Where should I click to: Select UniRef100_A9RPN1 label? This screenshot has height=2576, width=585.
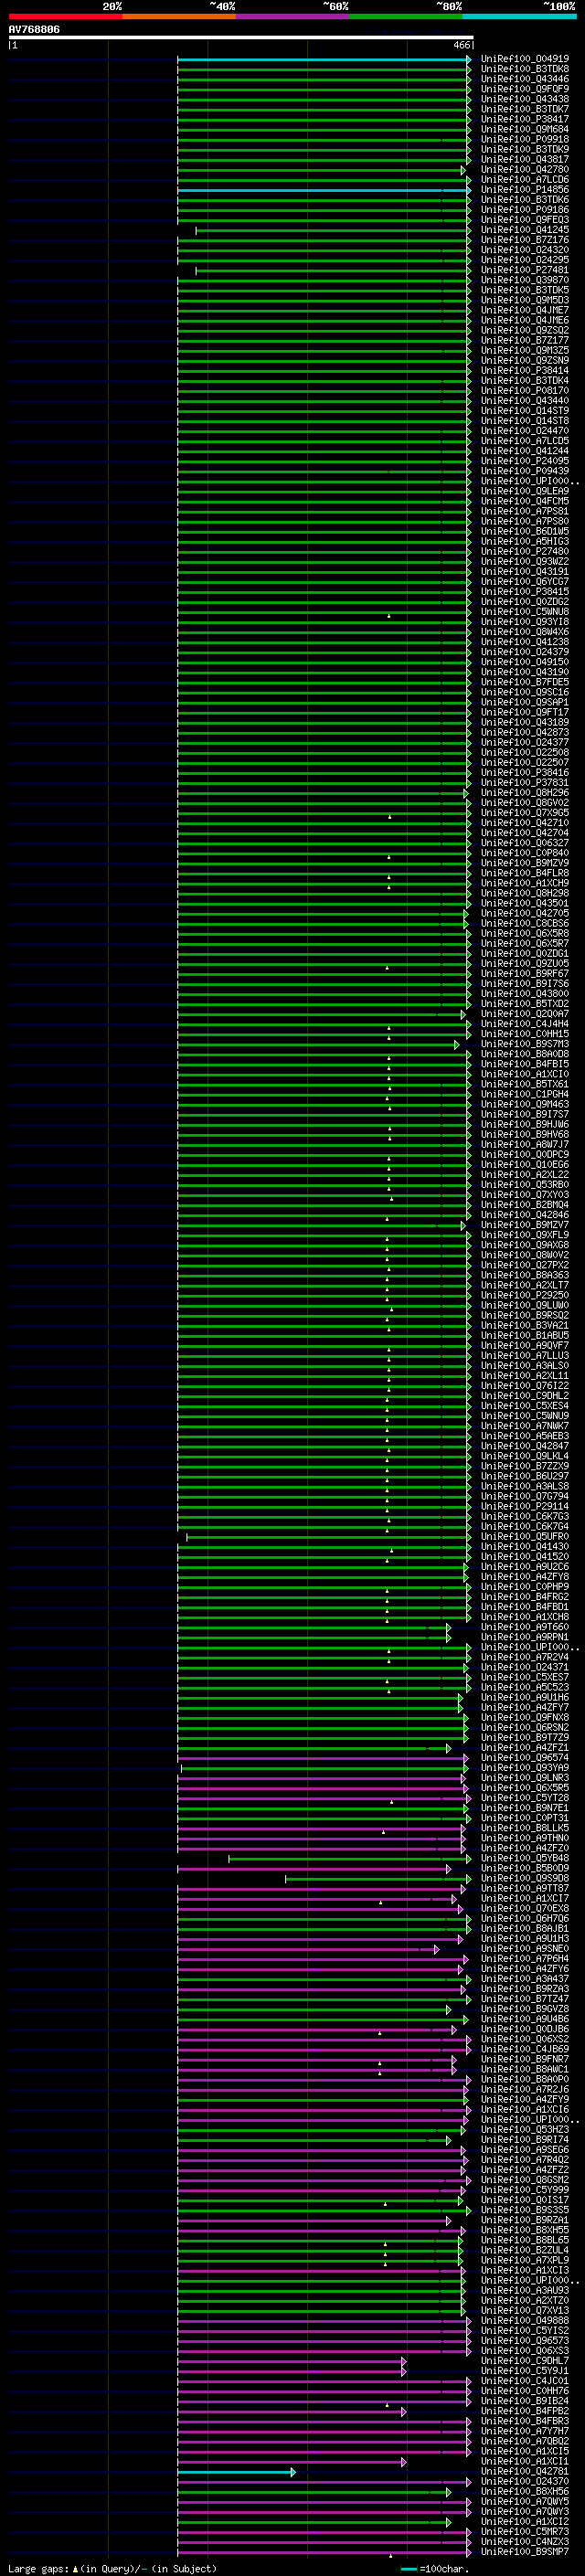(525, 1637)
